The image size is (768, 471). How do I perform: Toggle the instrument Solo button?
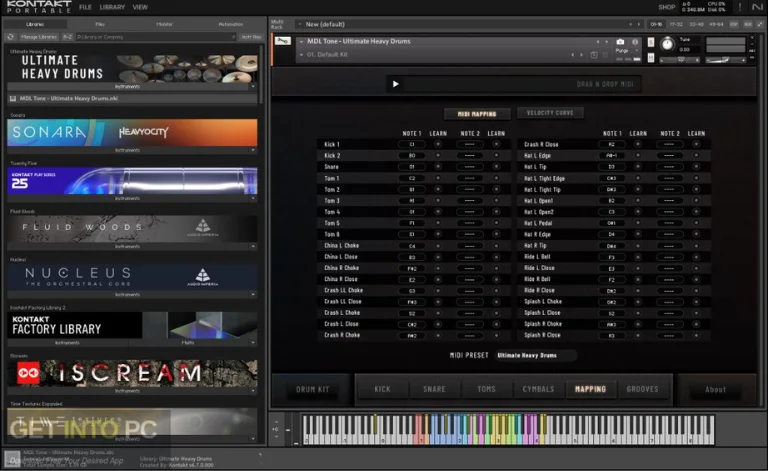click(x=651, y=43)
